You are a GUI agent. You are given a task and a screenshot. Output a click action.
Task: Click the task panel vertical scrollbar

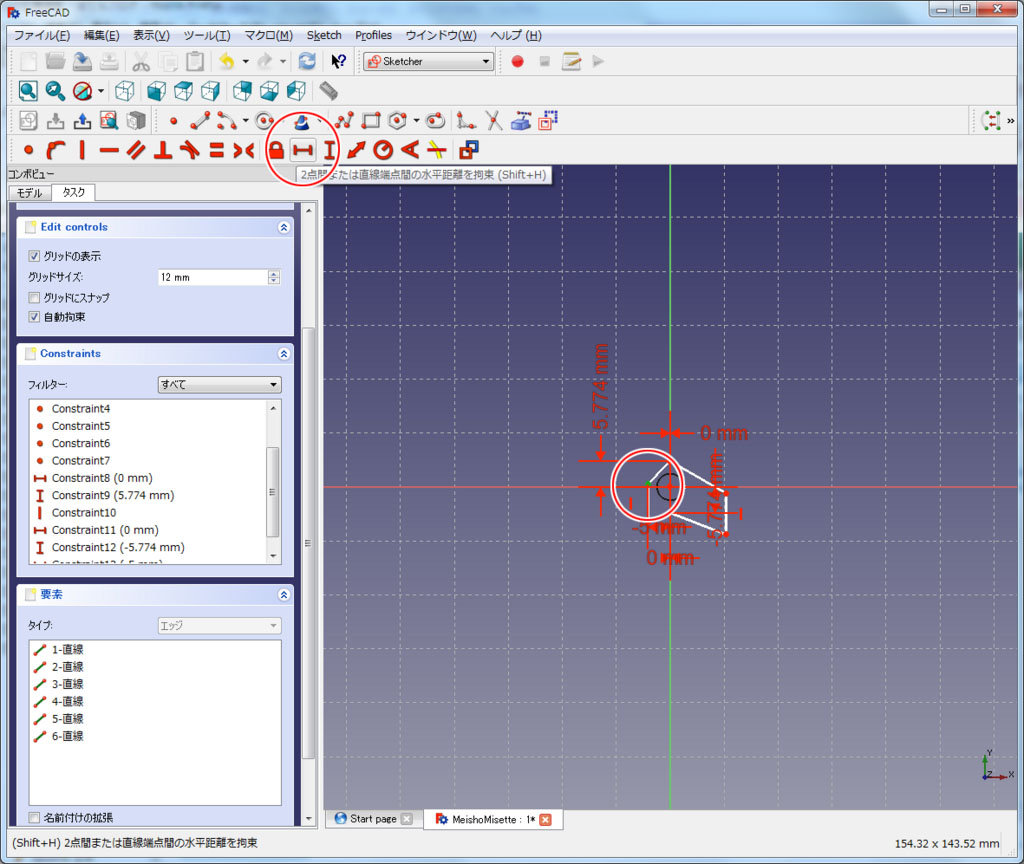(x=309, y=542)
